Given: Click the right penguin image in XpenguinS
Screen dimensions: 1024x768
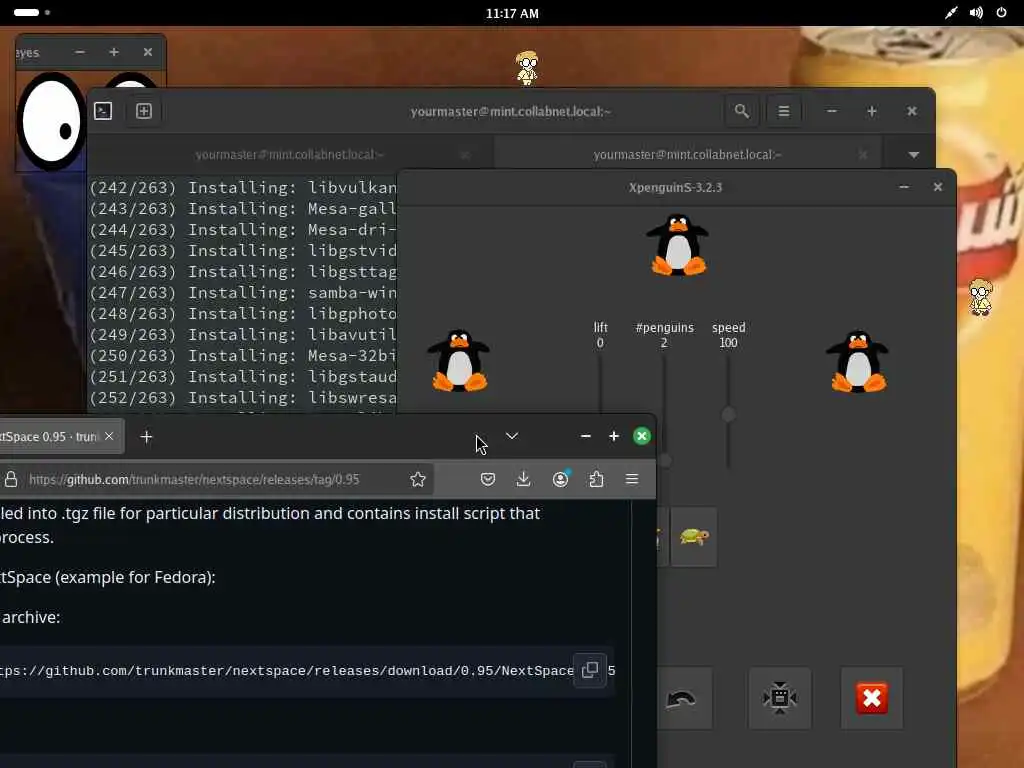Looking at the screenshot, I should pyautogui.click(x=857, y=361).
